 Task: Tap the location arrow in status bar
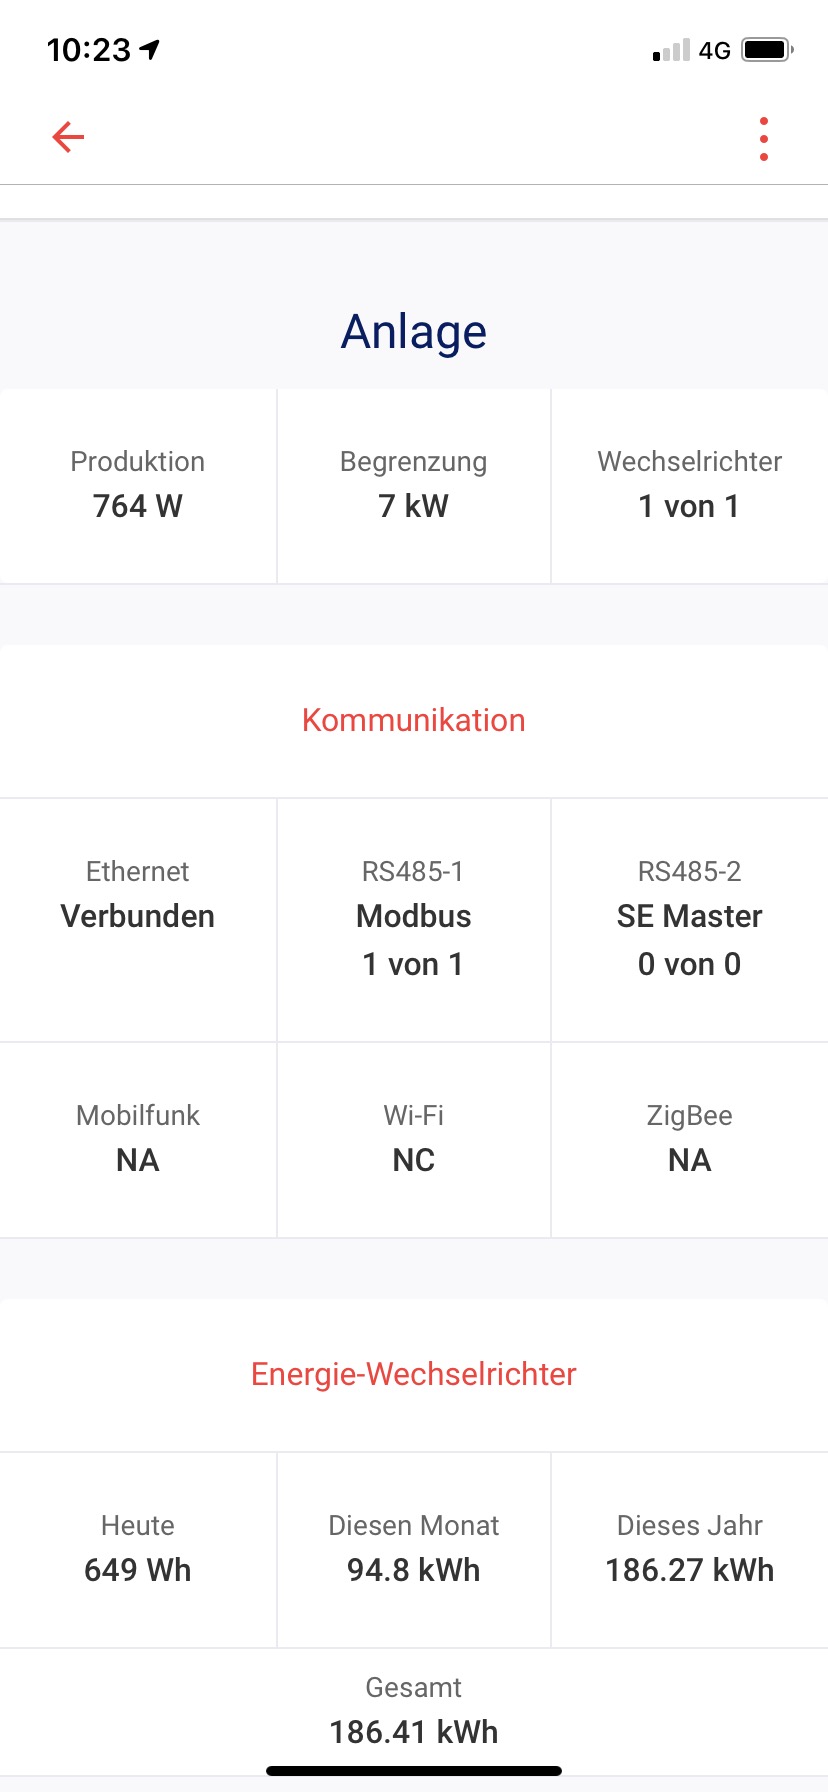coord(150,49)
